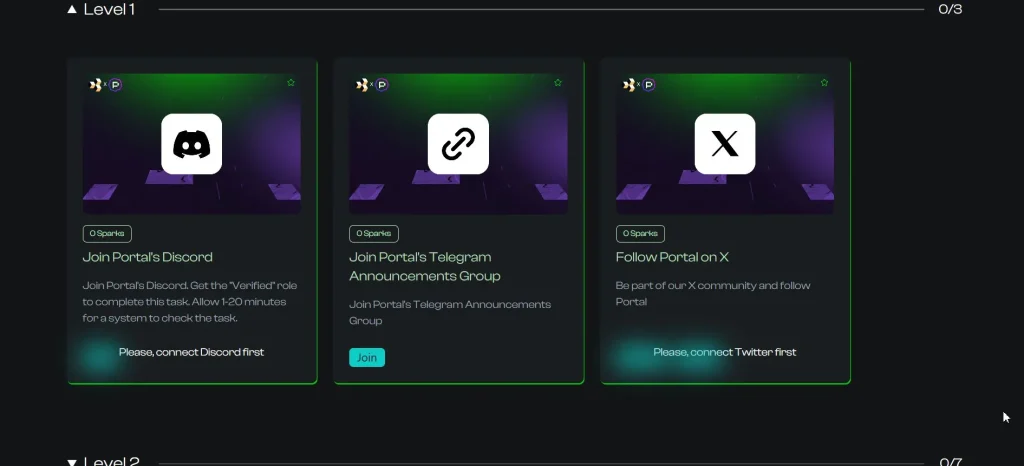
Task: Toggle the star on the Telegram card
Action: tap(558, 82)
